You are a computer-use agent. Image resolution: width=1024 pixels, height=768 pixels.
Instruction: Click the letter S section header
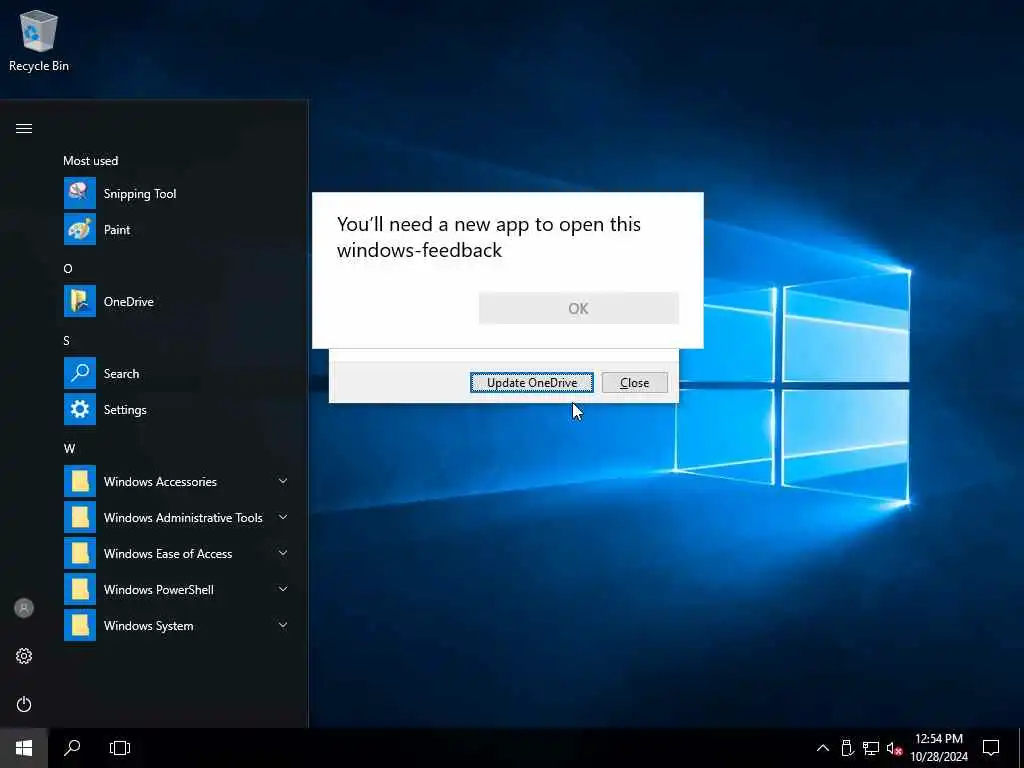[x=67, y=340]
